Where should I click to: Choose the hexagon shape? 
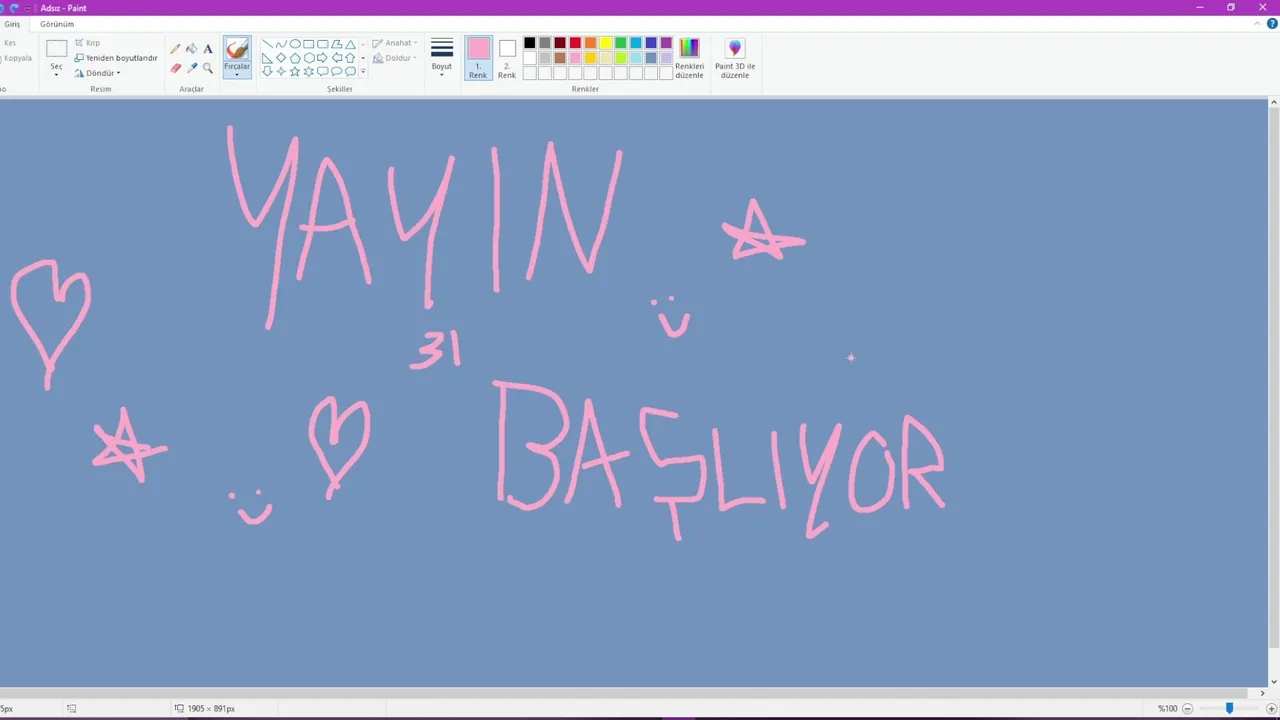(x=309, y=58)
